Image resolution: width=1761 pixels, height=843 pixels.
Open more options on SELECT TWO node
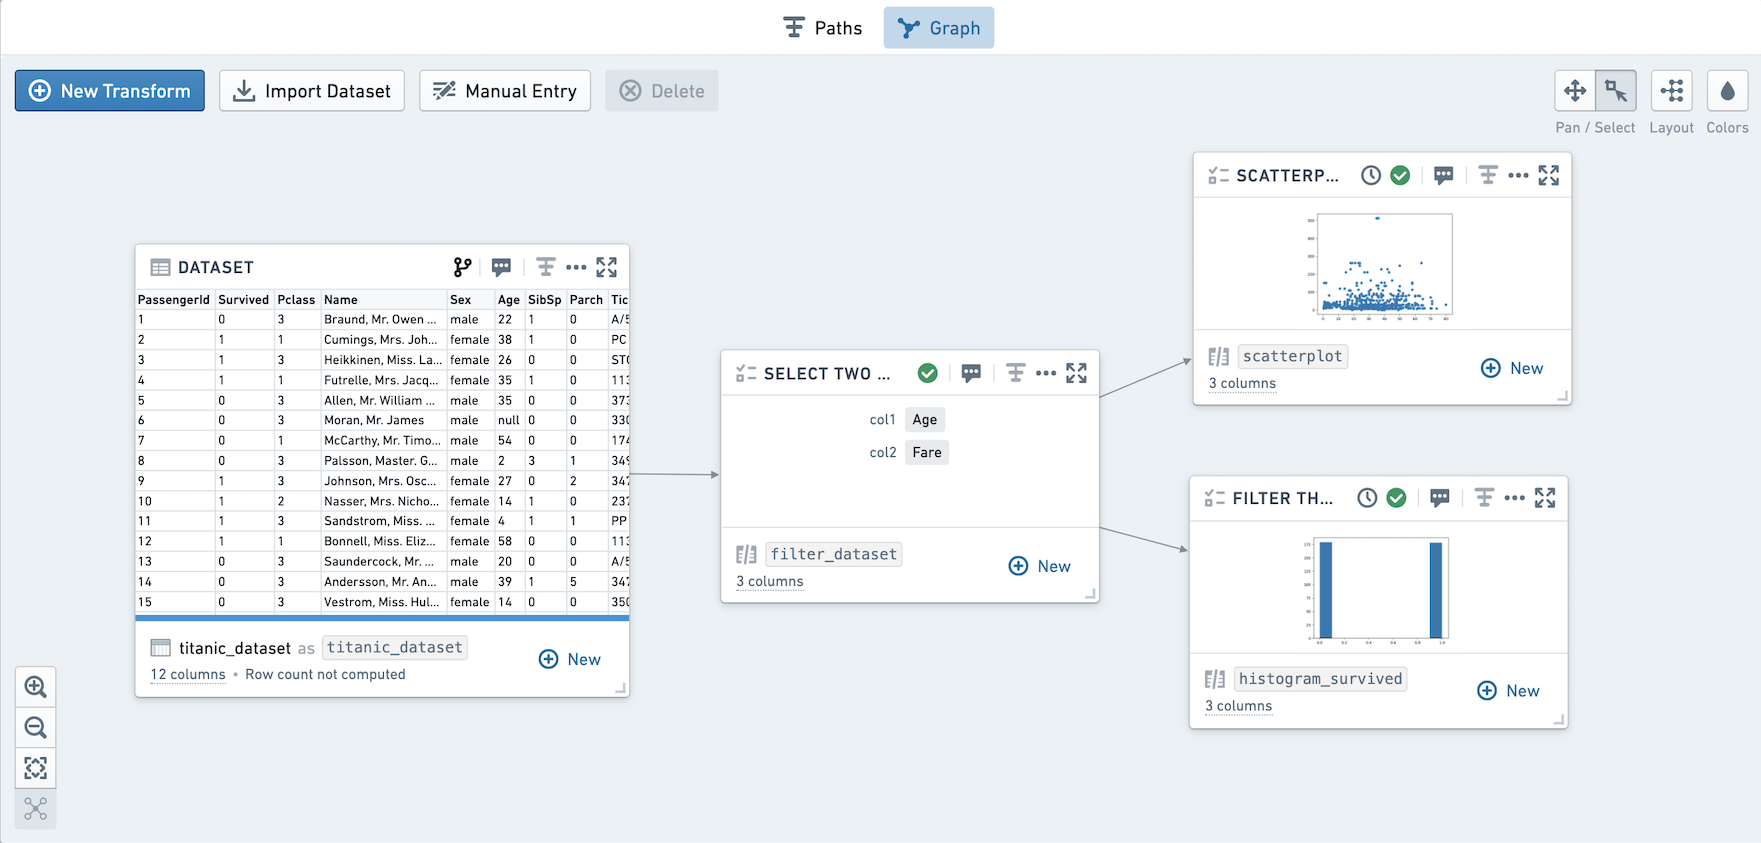click(x=1046, y=373)
